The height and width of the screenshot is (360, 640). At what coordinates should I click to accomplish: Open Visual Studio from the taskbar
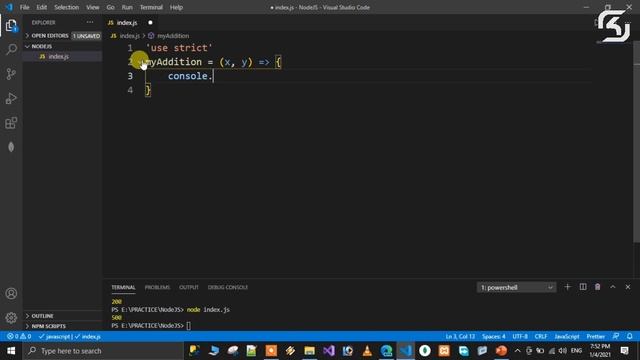pos(329,351)
